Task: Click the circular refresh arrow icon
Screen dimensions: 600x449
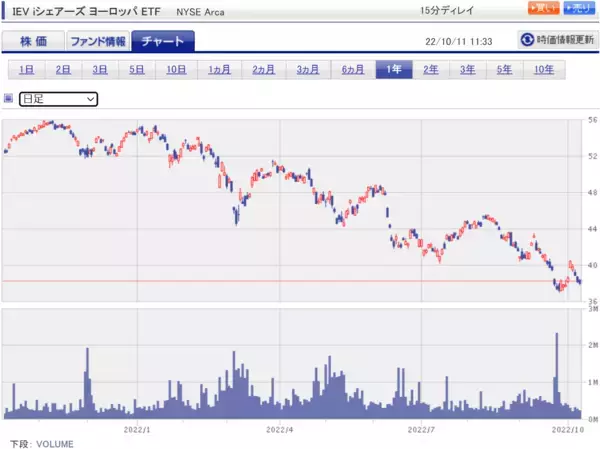Action: pyautogui.click(x=527, y=39)
